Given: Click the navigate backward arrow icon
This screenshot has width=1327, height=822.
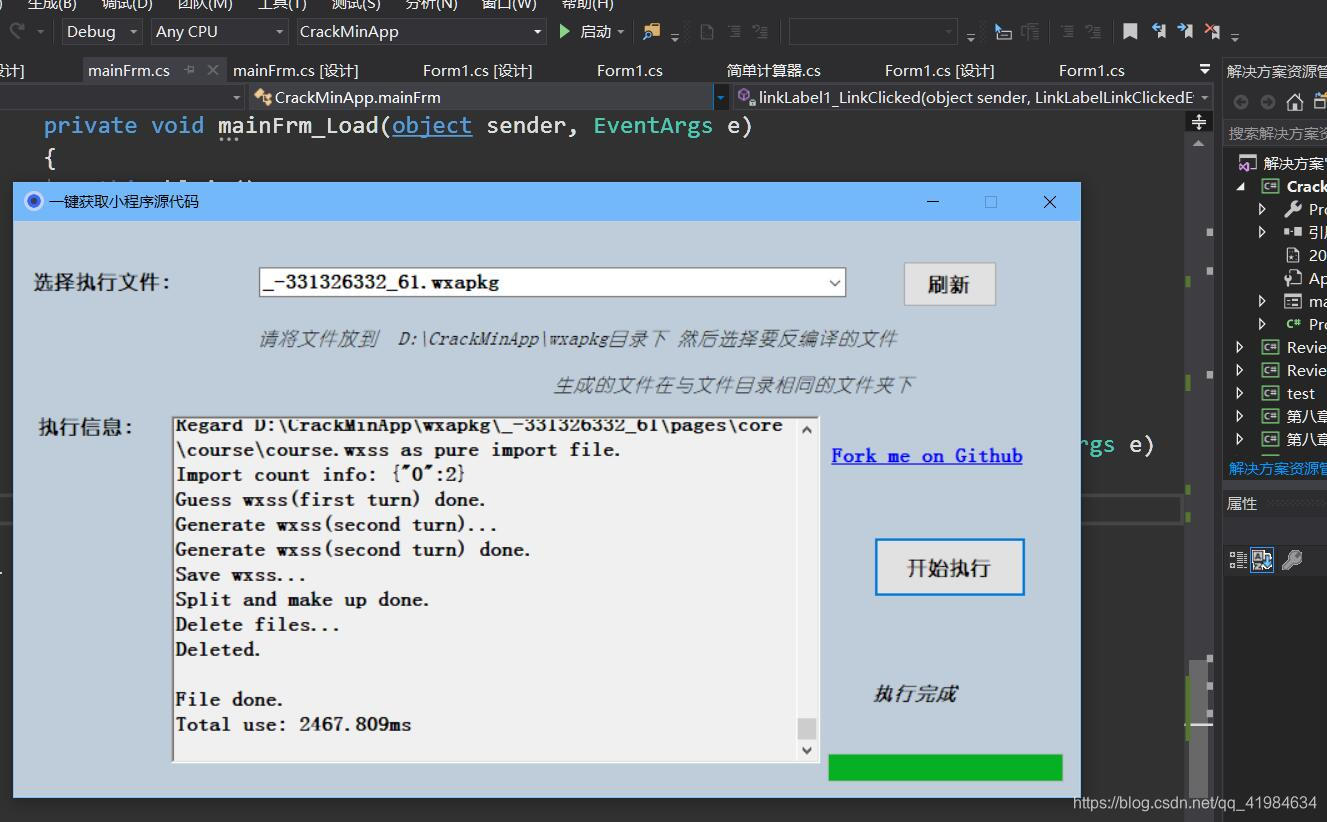Looking at the screenshot, I should 1241,102.
